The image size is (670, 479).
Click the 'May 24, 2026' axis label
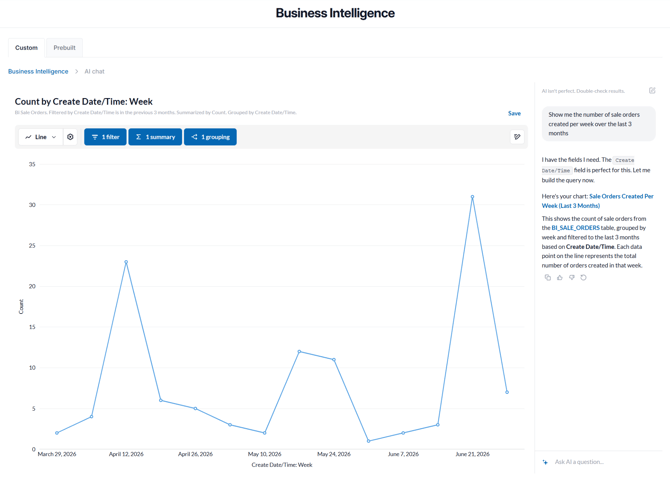point(334,454)
